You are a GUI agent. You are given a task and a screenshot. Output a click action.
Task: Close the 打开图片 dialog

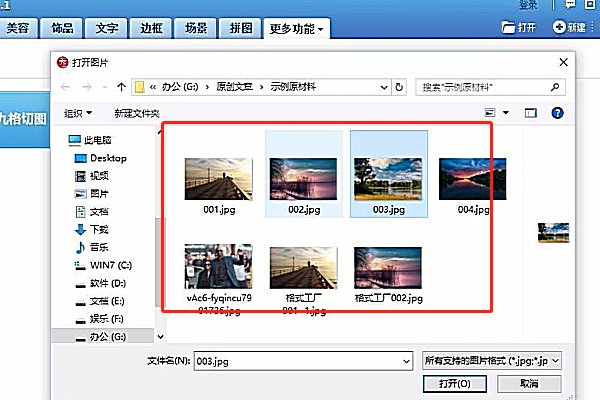pos(563,62)
